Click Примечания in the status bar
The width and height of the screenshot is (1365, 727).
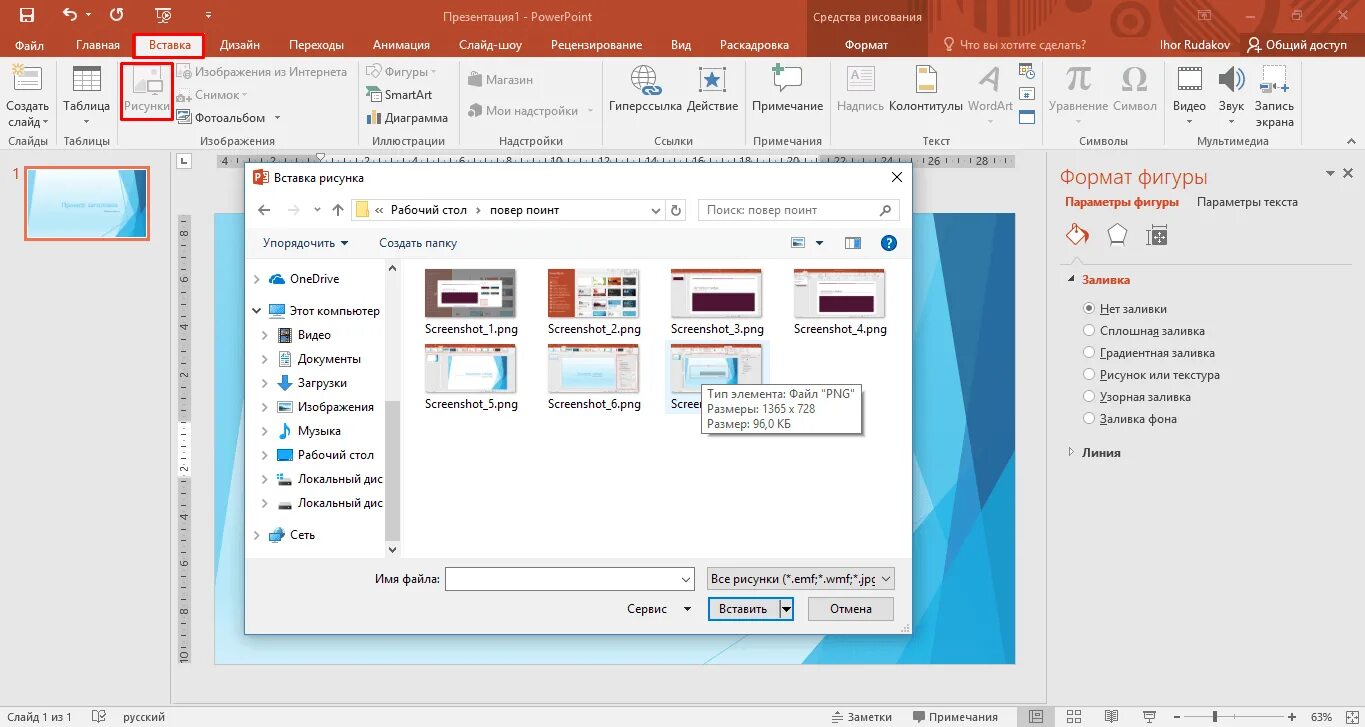[x=953, y=717]
